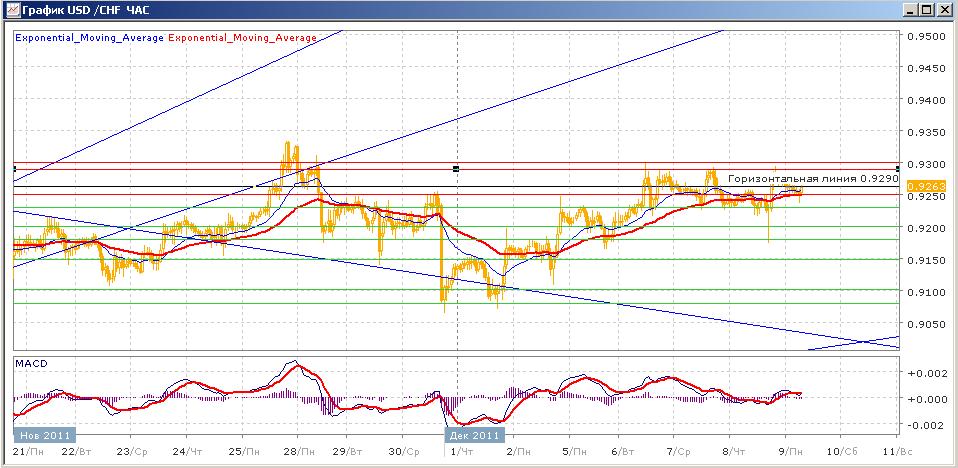Click MACD axis label +0.002
Screen dimensions: 958x468
tap(927, 374)
